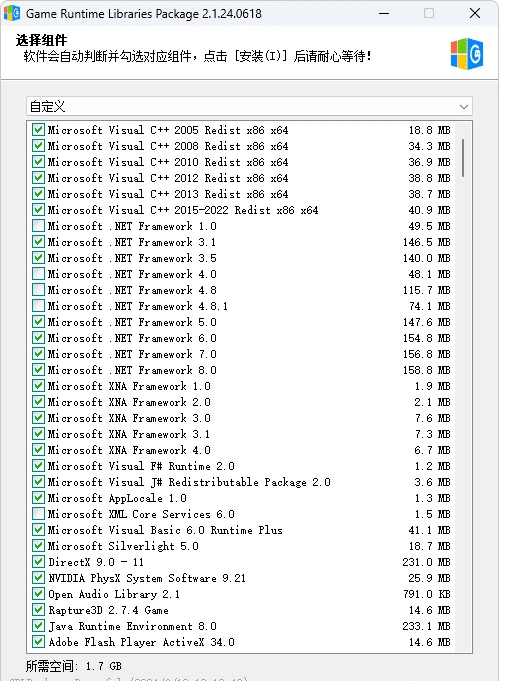Screen dimensions: 508x681
Task: Uncheck XNA Framework 2.0 checkbox
Action: pos(38,402)
